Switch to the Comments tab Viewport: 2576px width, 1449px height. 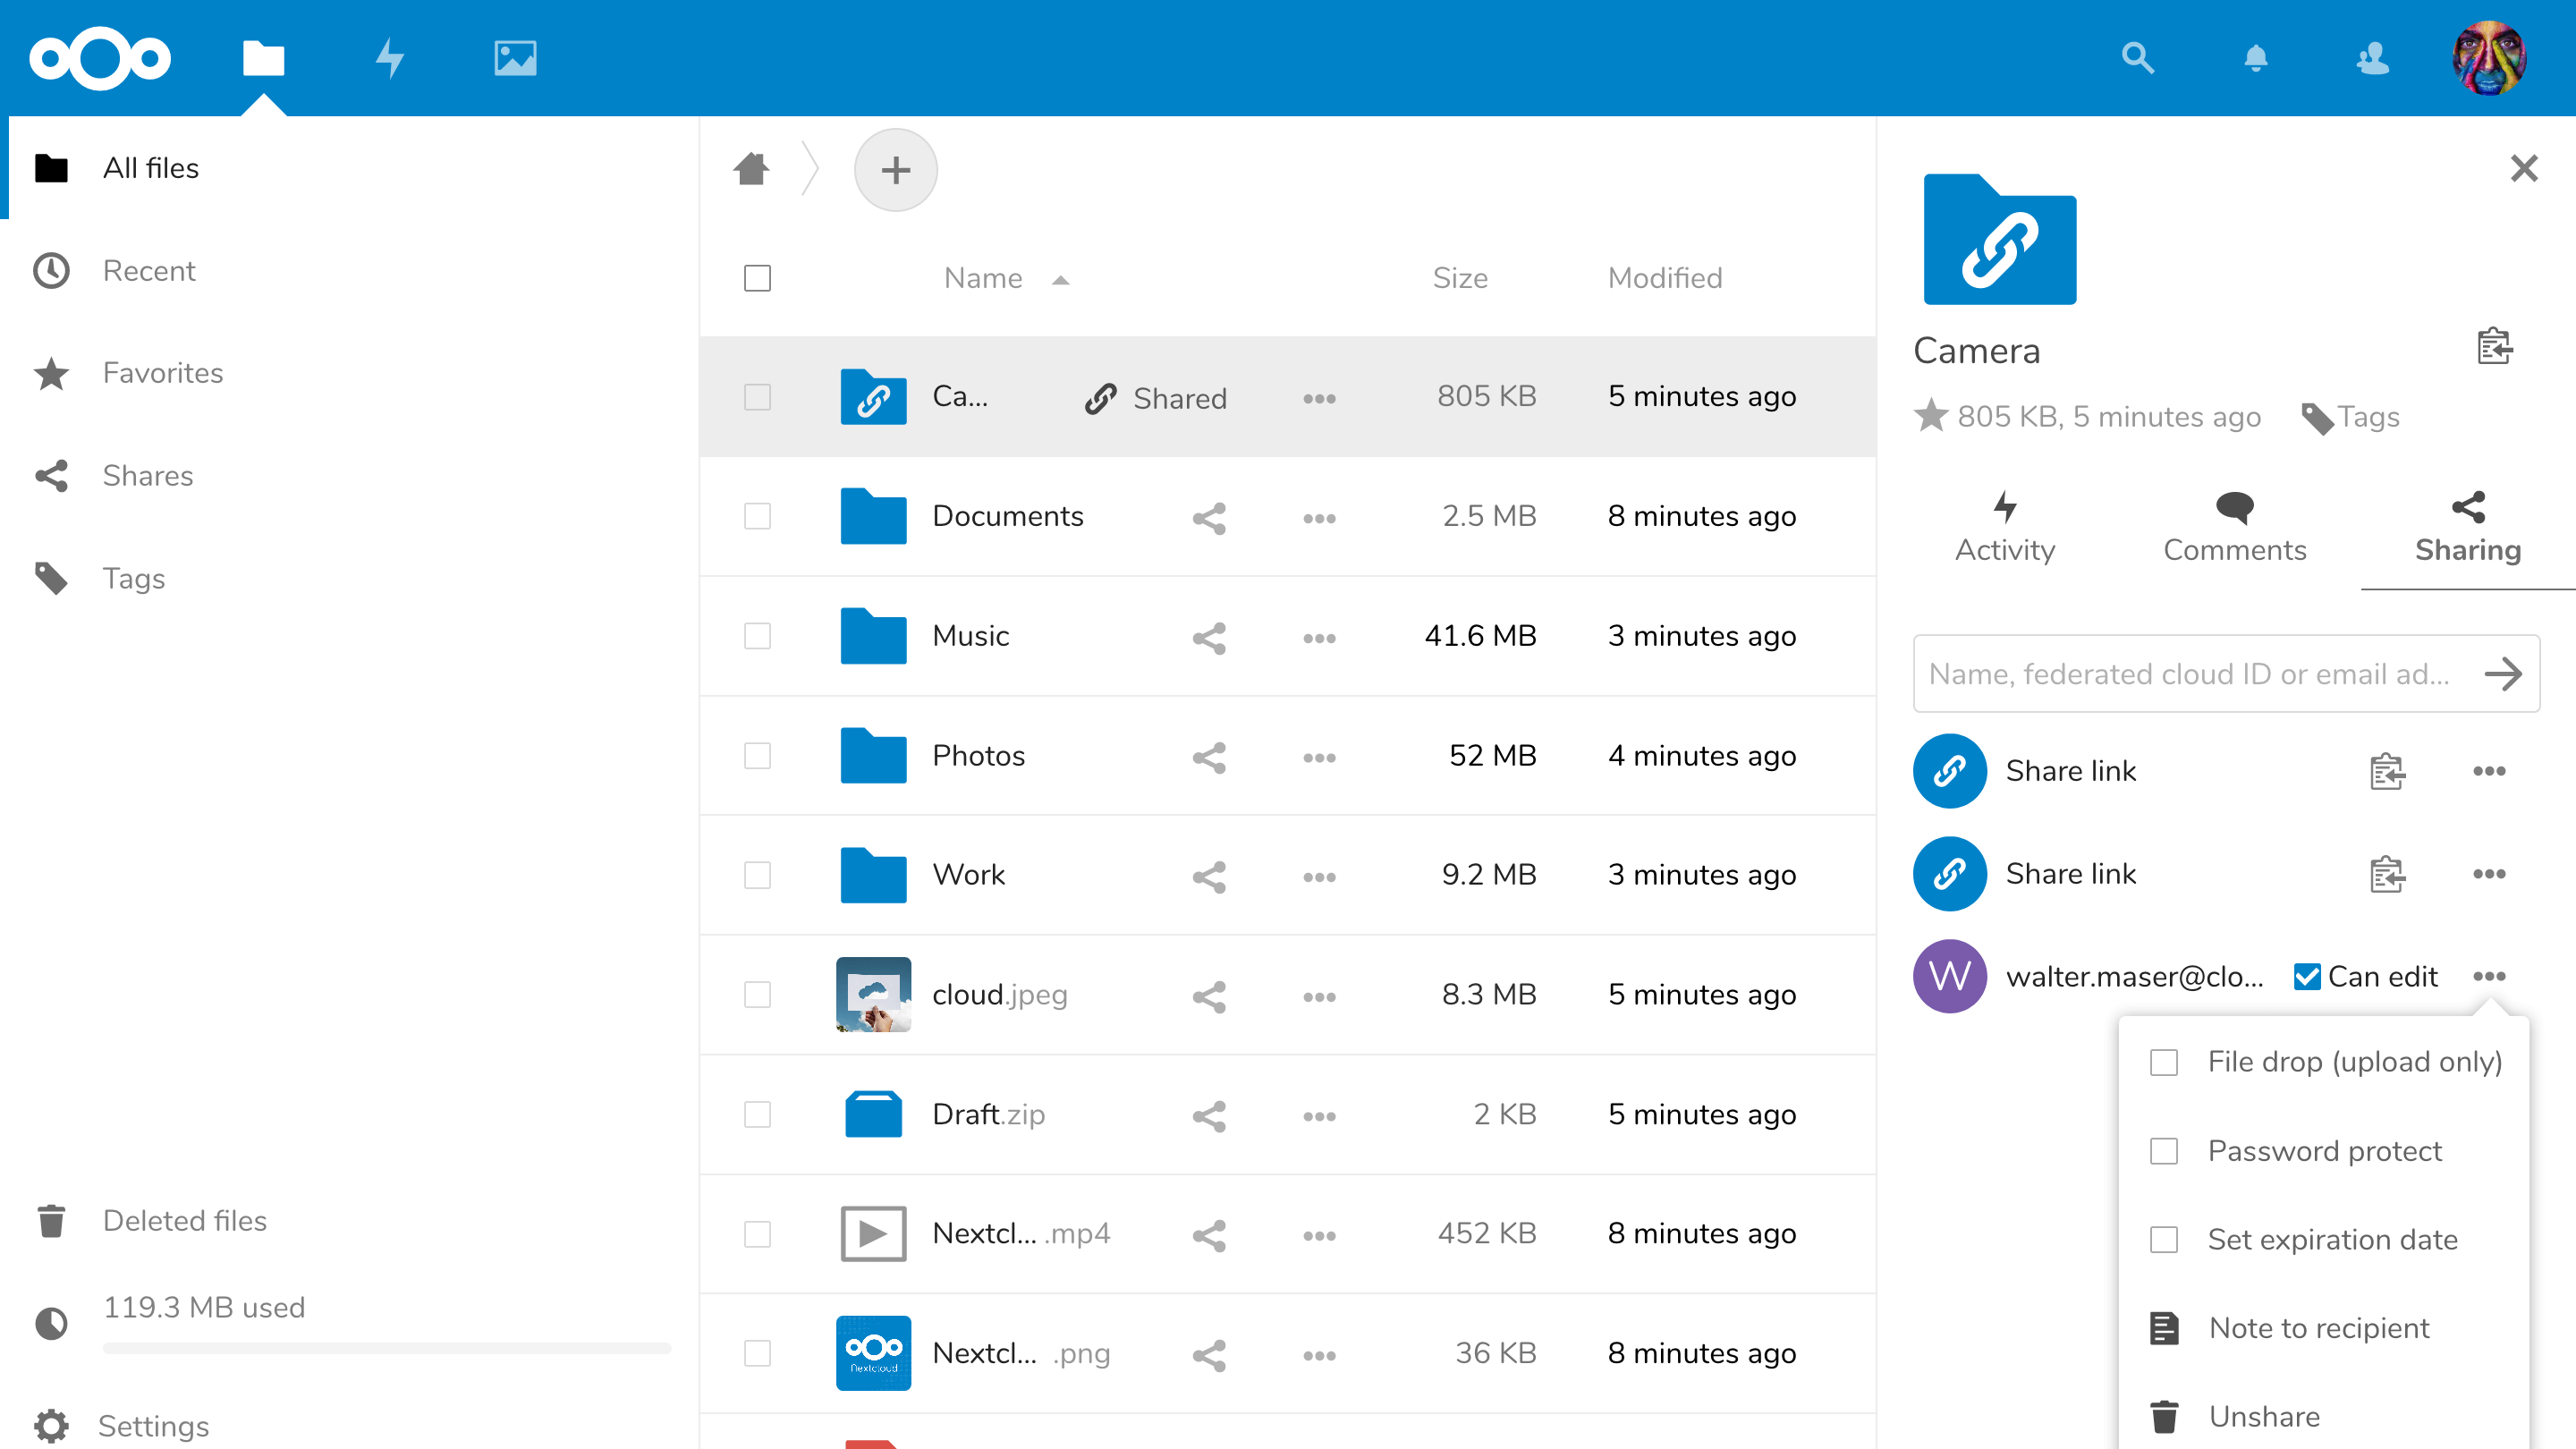(2235, 527)
